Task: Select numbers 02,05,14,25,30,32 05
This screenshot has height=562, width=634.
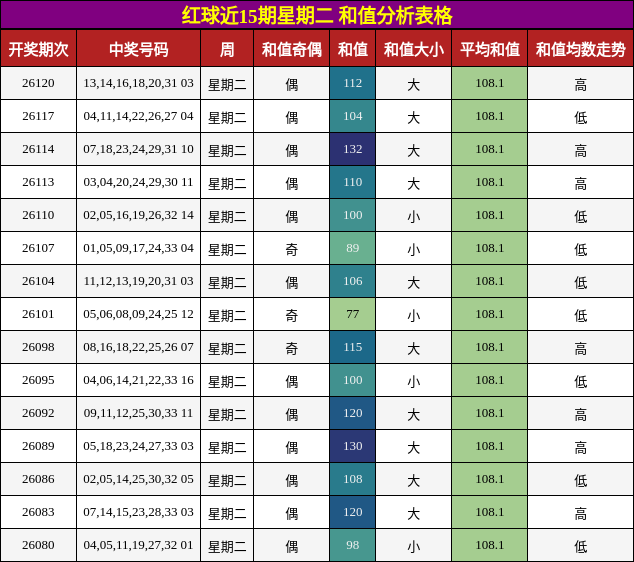Action: point(138,479)
